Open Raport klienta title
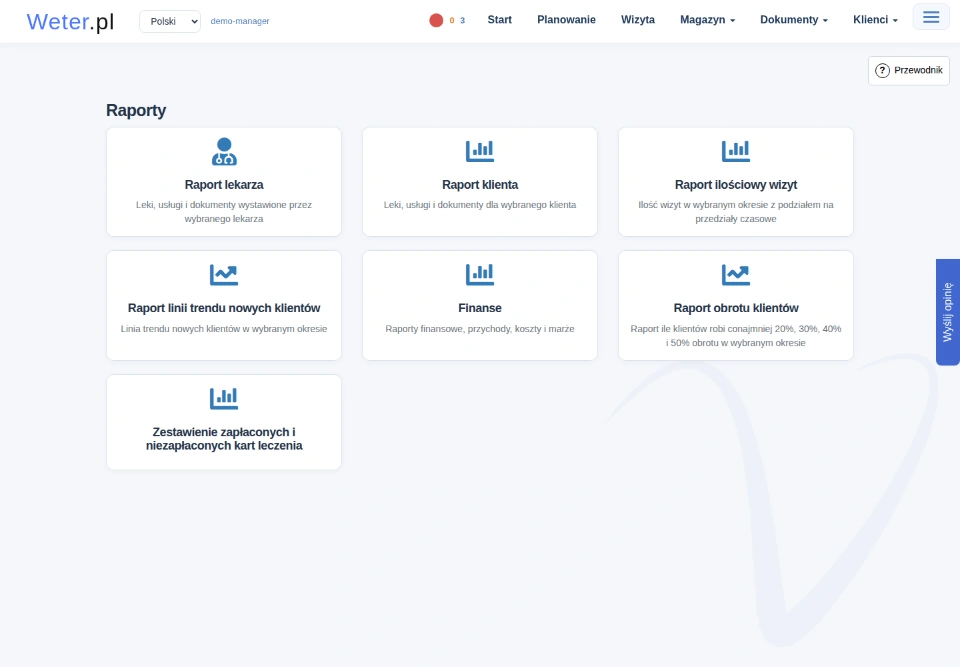Screen dimensions: 960x667 (479, 185)
